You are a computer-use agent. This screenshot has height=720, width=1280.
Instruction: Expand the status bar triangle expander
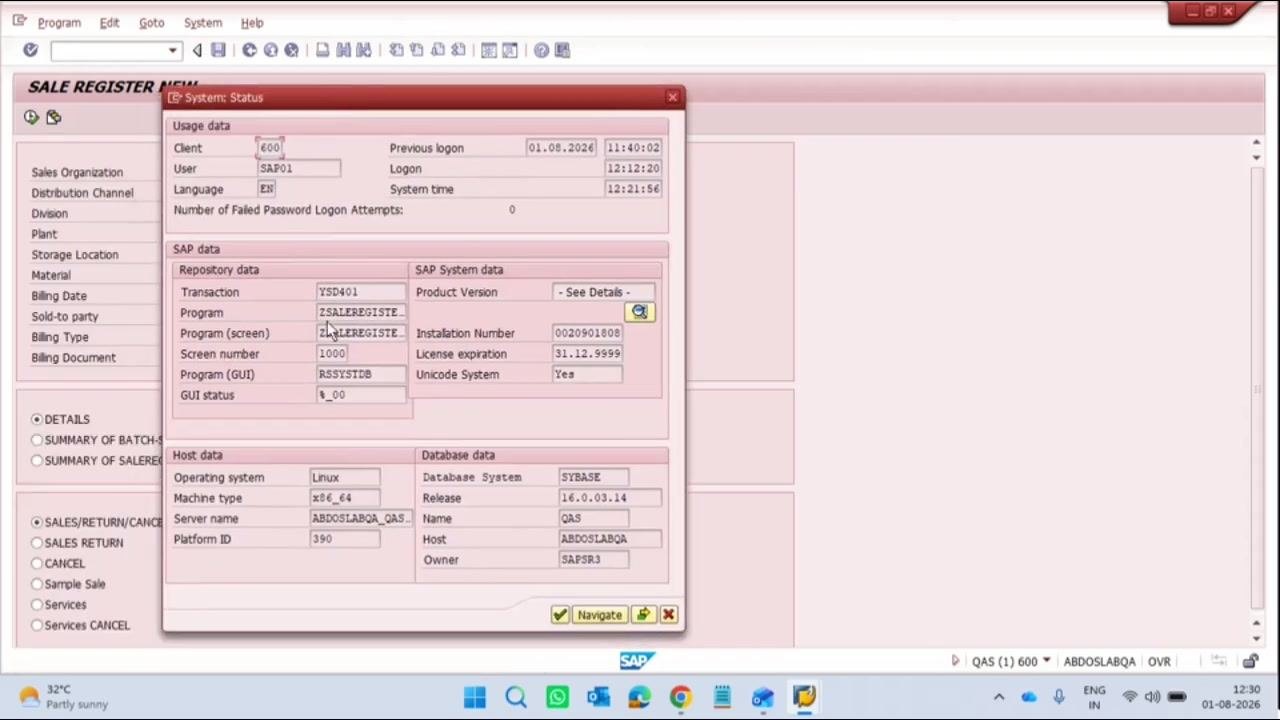(955, 661)
